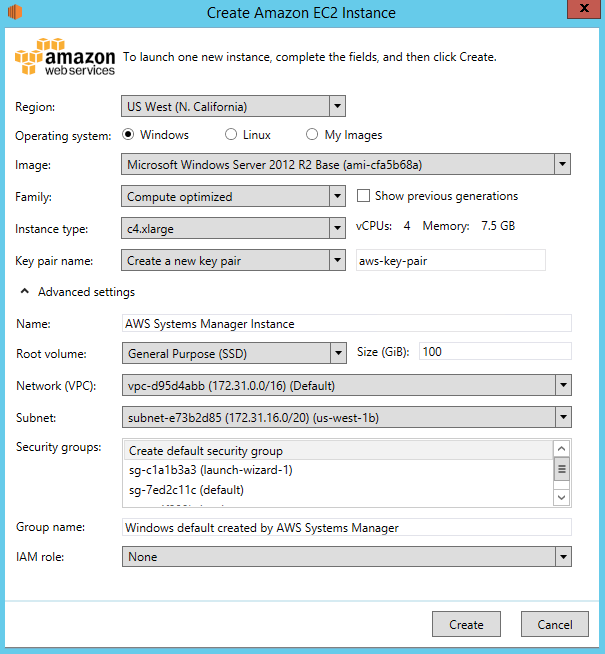The image size is (605, 654).
Task: Click the Amazon Web Services logo
Action: click(65, 57)
